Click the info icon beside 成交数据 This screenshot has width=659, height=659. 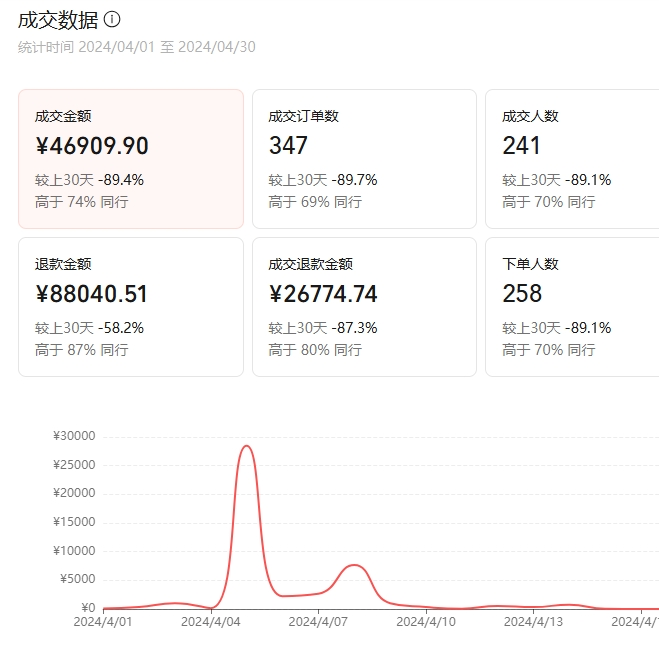pyautogui.click(x=112, y=19)
